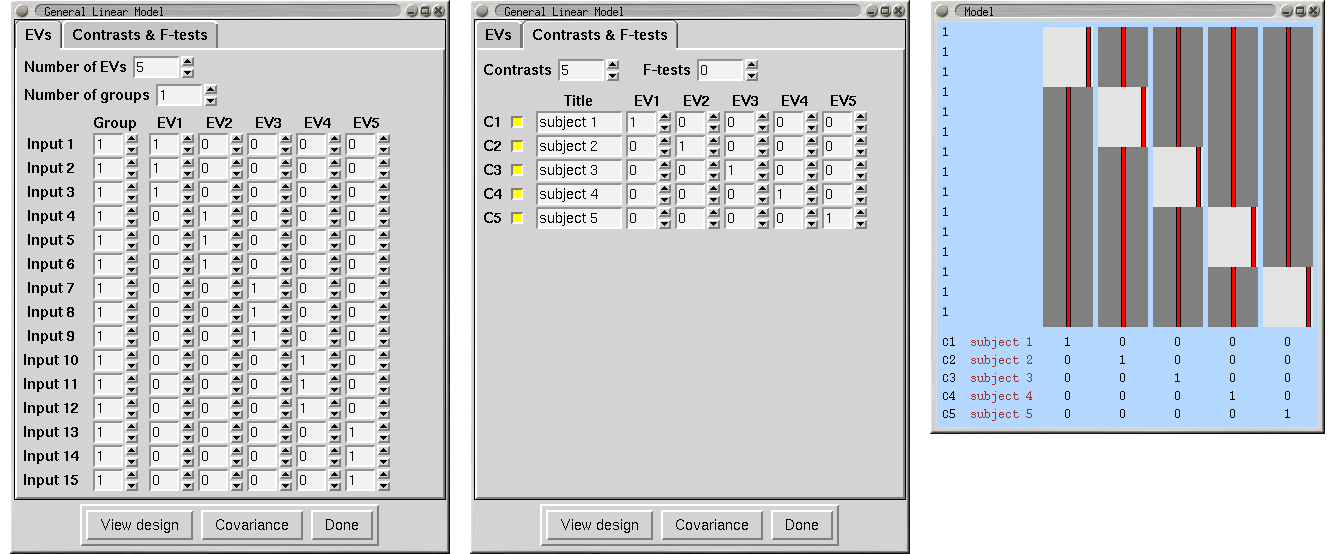This screenshot has height=554, width=1335.
Task: Toggle the yellow checkbox for contrast C1
Action: [517, 122]
